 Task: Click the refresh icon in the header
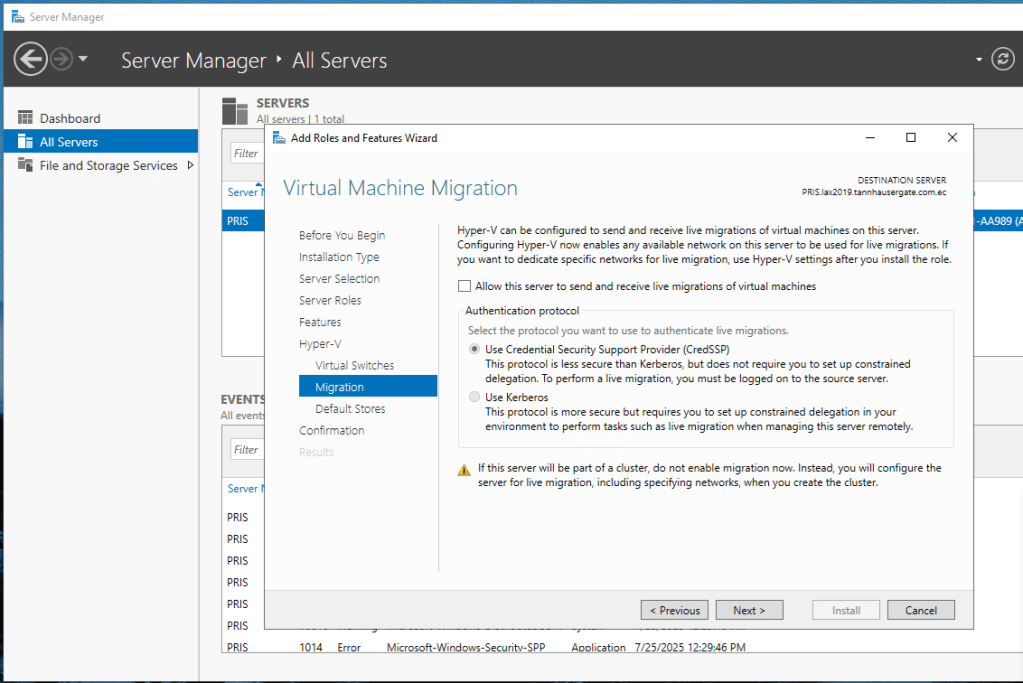(x=1002, y=60)
